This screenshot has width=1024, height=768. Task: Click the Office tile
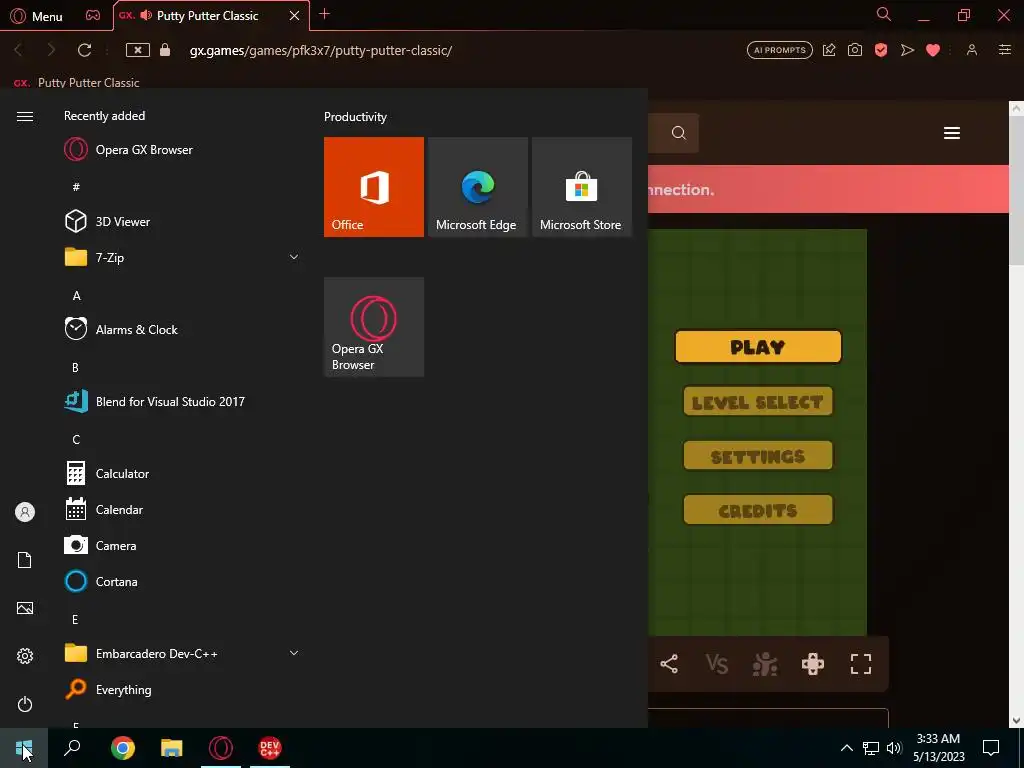click(x=374, y=187)
